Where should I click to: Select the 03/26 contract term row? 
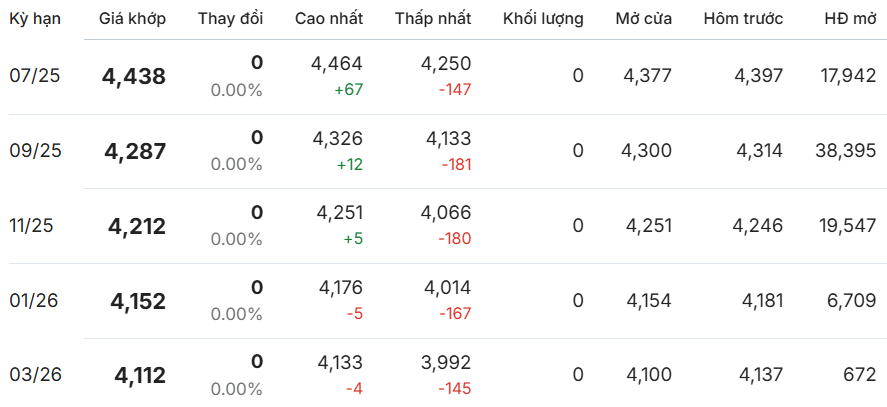point(444,374)
